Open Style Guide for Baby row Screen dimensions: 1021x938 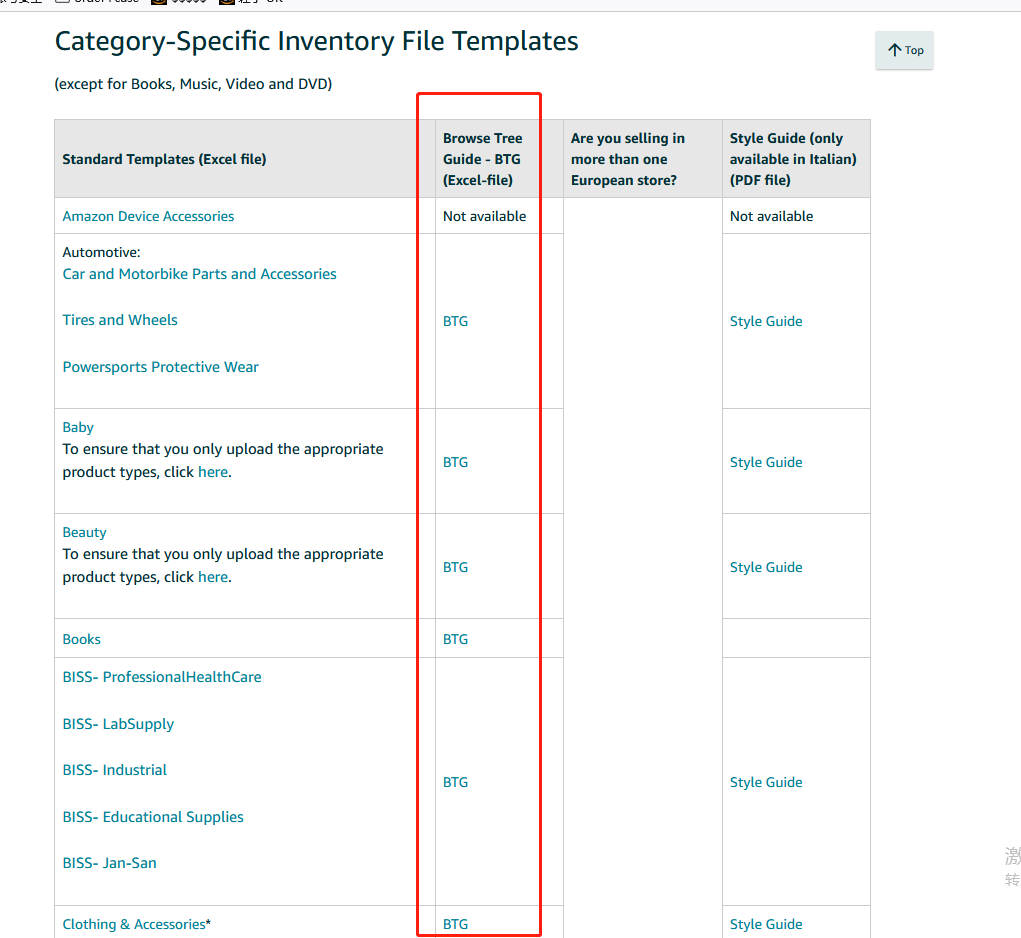pos(766,462)
